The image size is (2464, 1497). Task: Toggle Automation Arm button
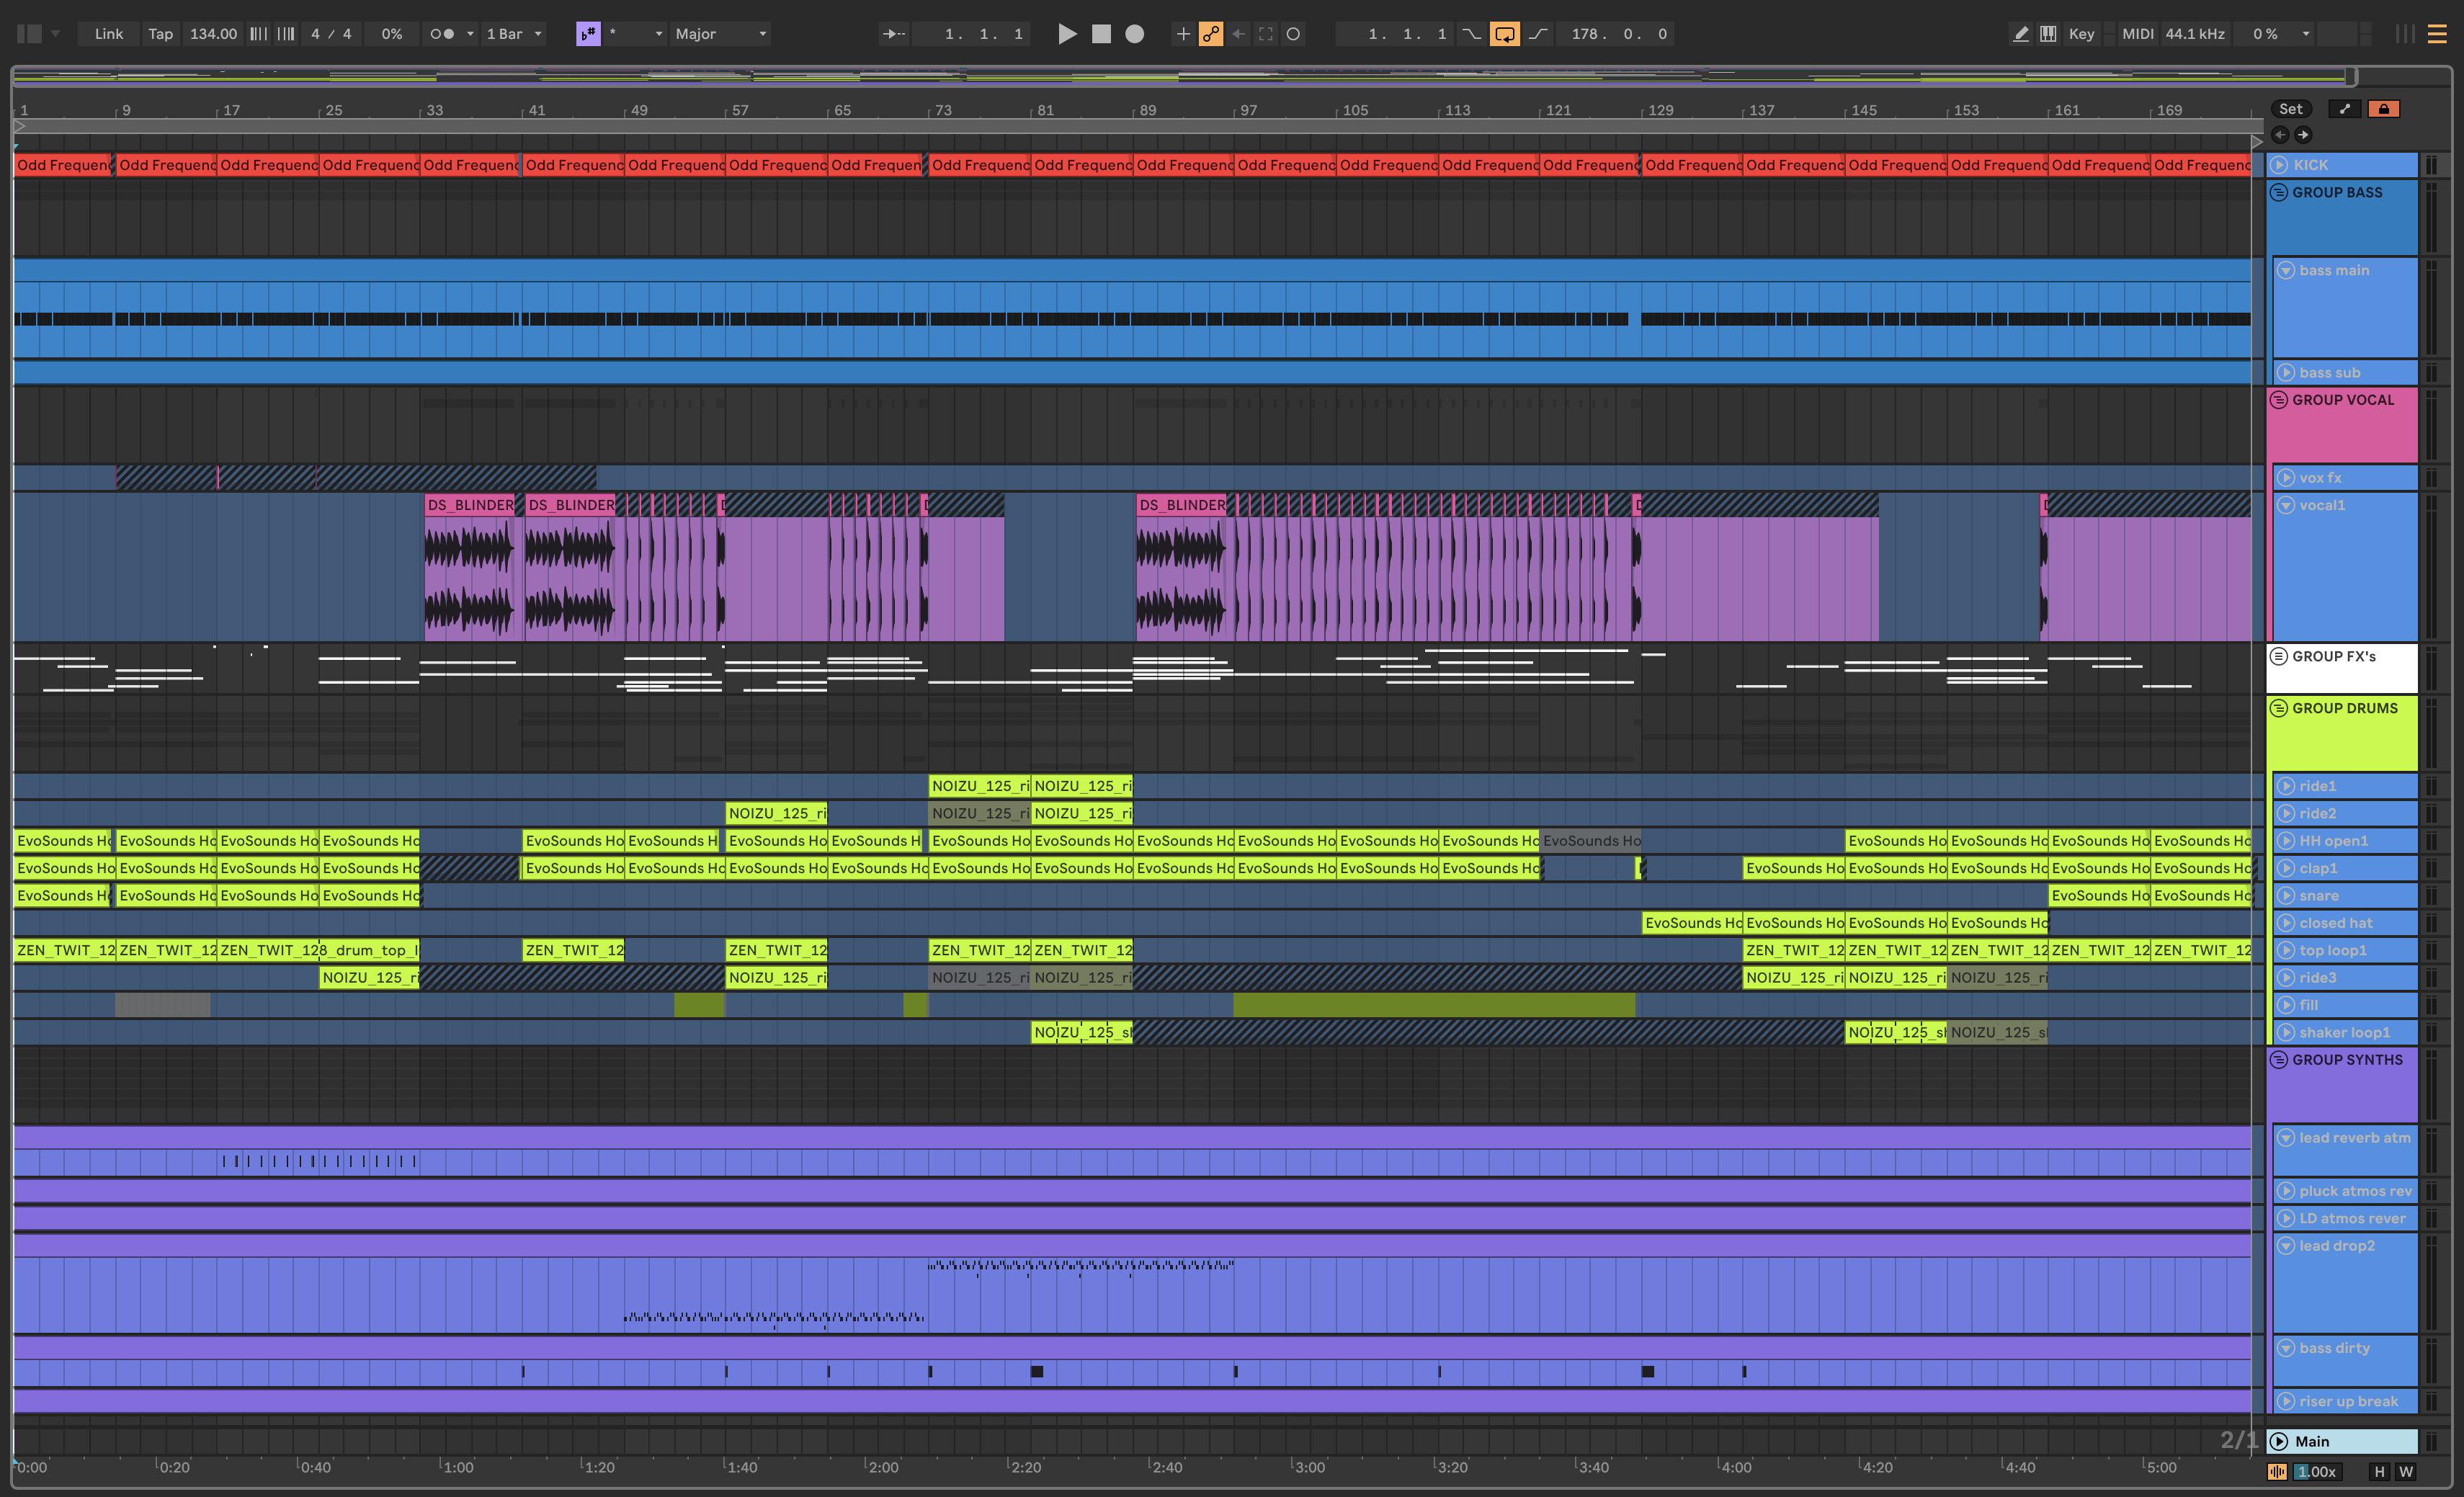1211,34
